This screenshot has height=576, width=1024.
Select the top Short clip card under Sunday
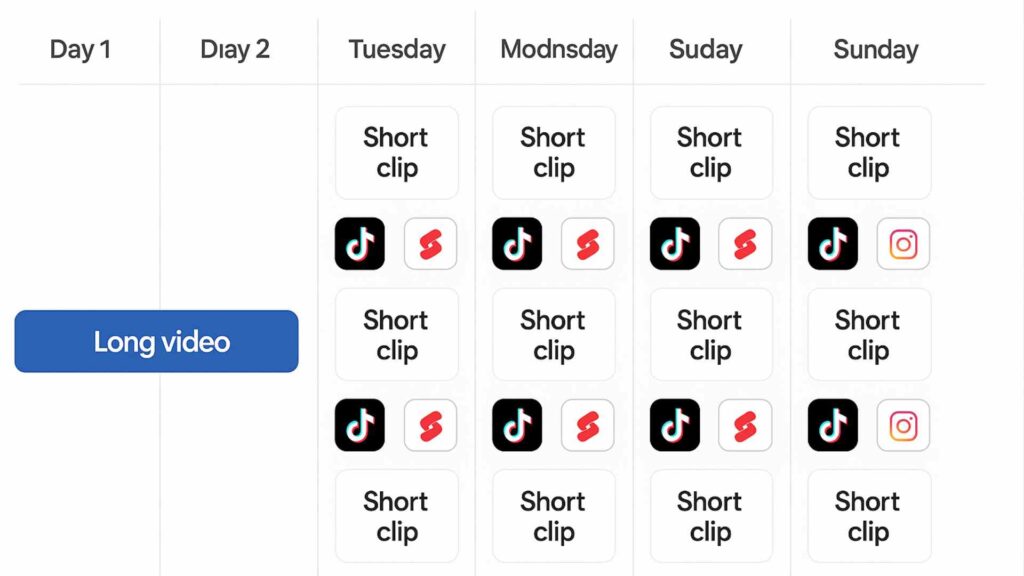pyautogui.click(x=869, y=153)
